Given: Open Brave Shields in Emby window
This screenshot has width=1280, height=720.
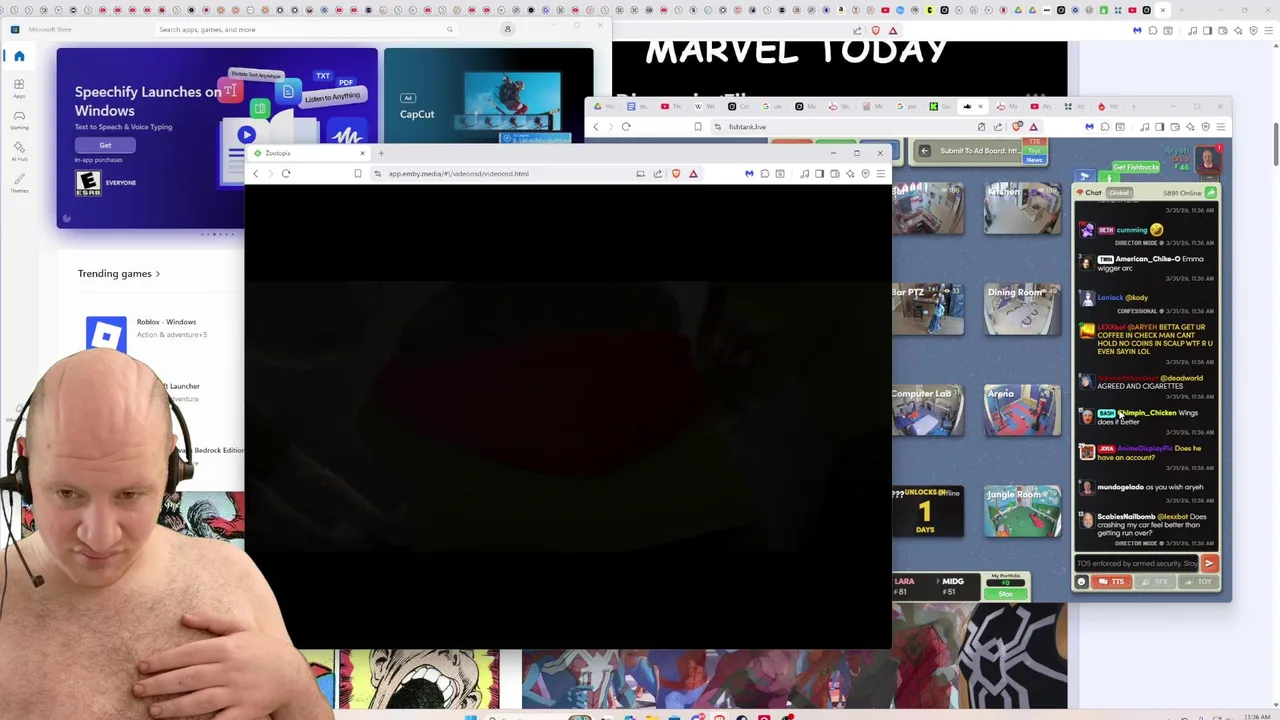Looking at the screenshot, I should tap(676, 174).
